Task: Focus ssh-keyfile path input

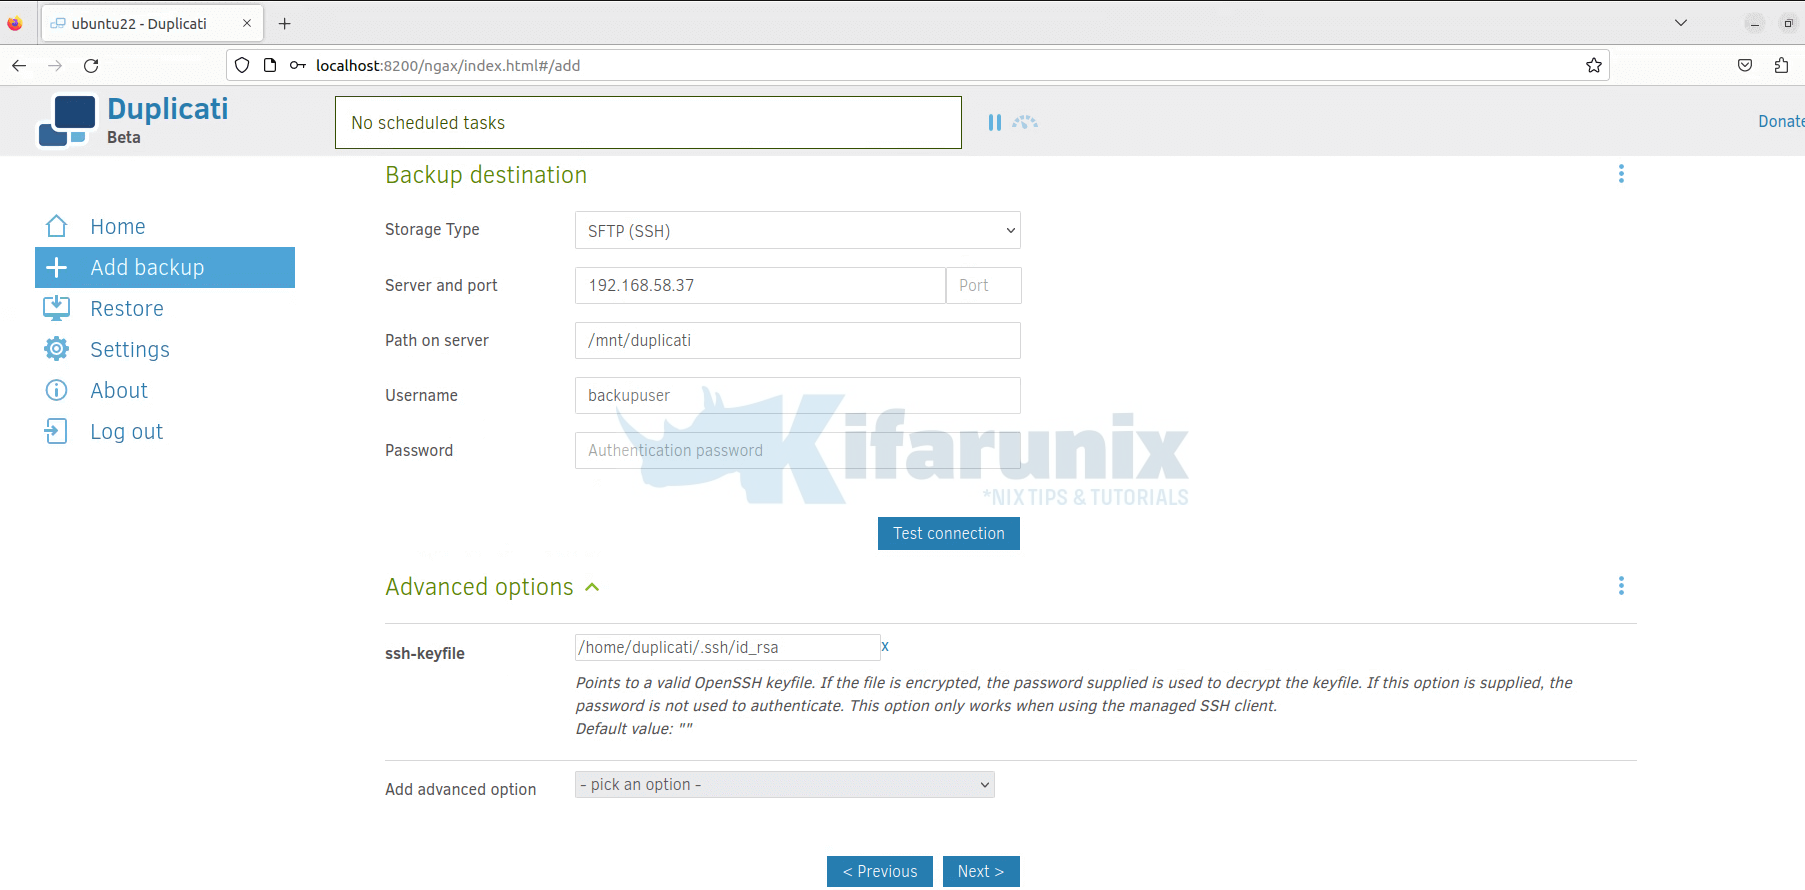Action: coord(727,647)
